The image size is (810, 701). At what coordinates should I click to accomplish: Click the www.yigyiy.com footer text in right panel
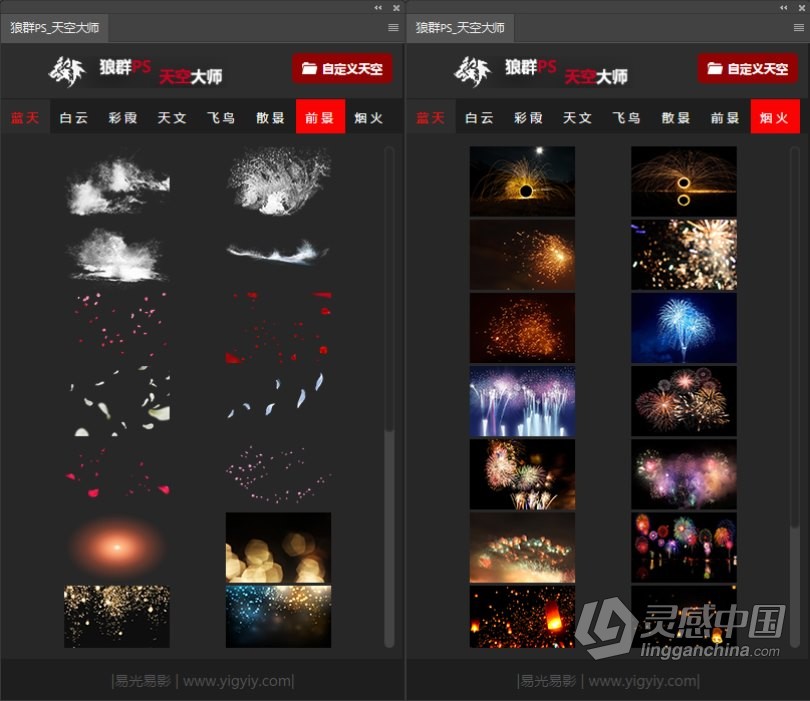[643, 681]
